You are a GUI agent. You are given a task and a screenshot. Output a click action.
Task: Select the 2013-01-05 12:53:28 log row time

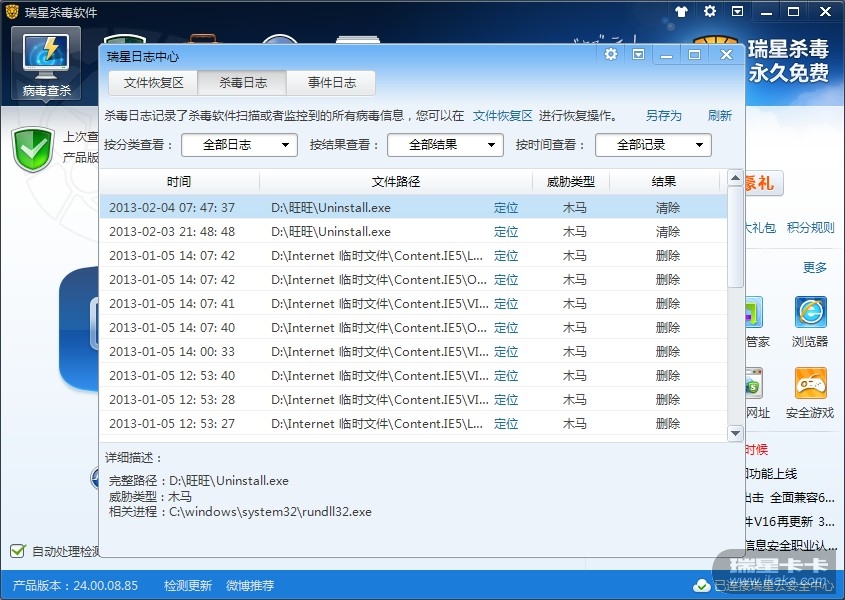click(172, 400)
